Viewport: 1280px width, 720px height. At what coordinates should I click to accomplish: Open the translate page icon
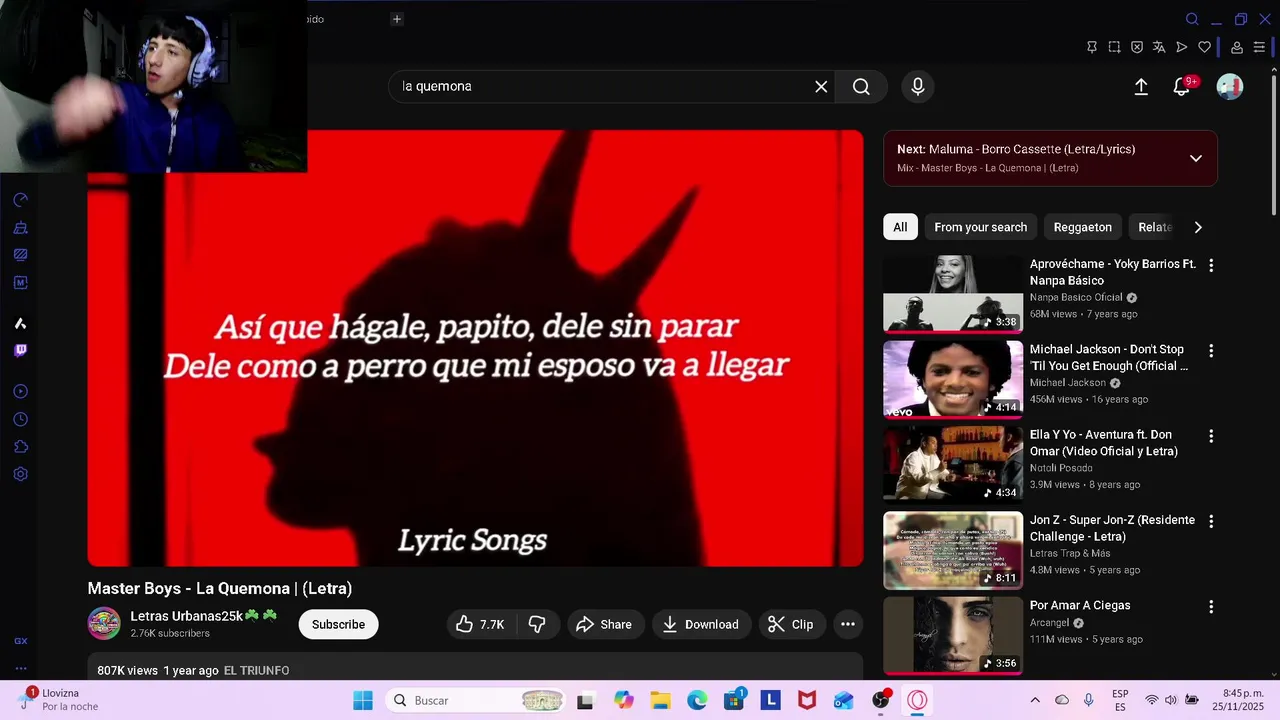1159,47
